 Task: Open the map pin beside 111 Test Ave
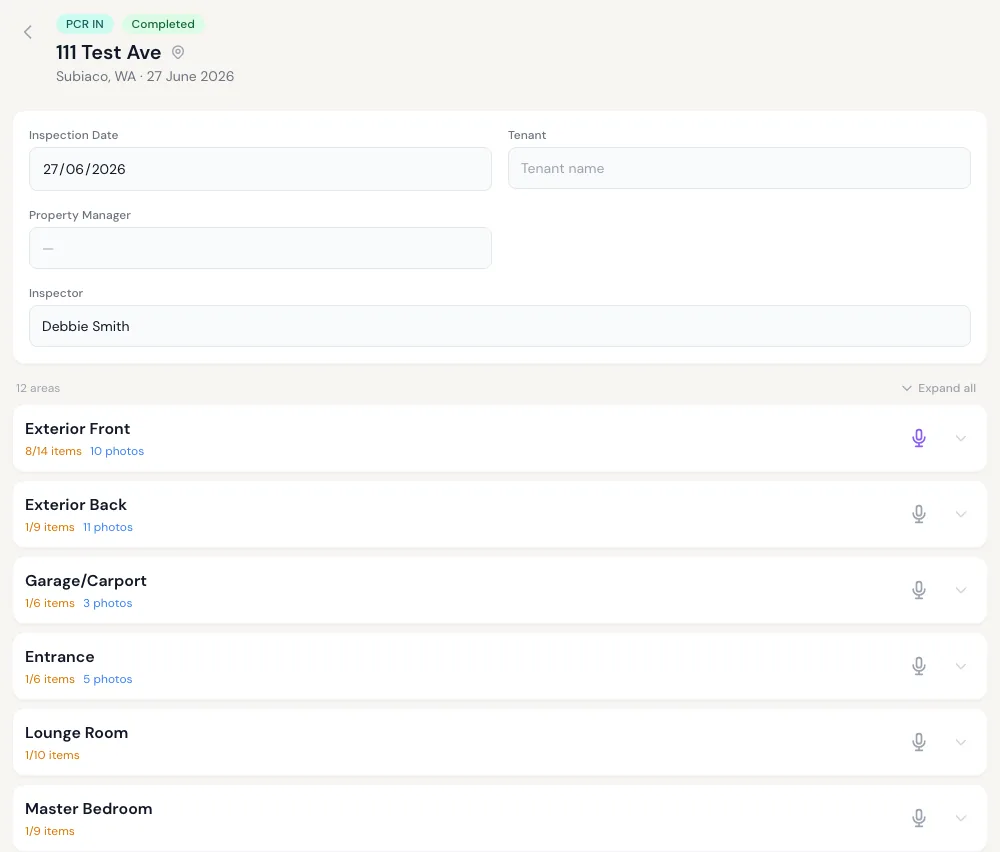[178, 52]
